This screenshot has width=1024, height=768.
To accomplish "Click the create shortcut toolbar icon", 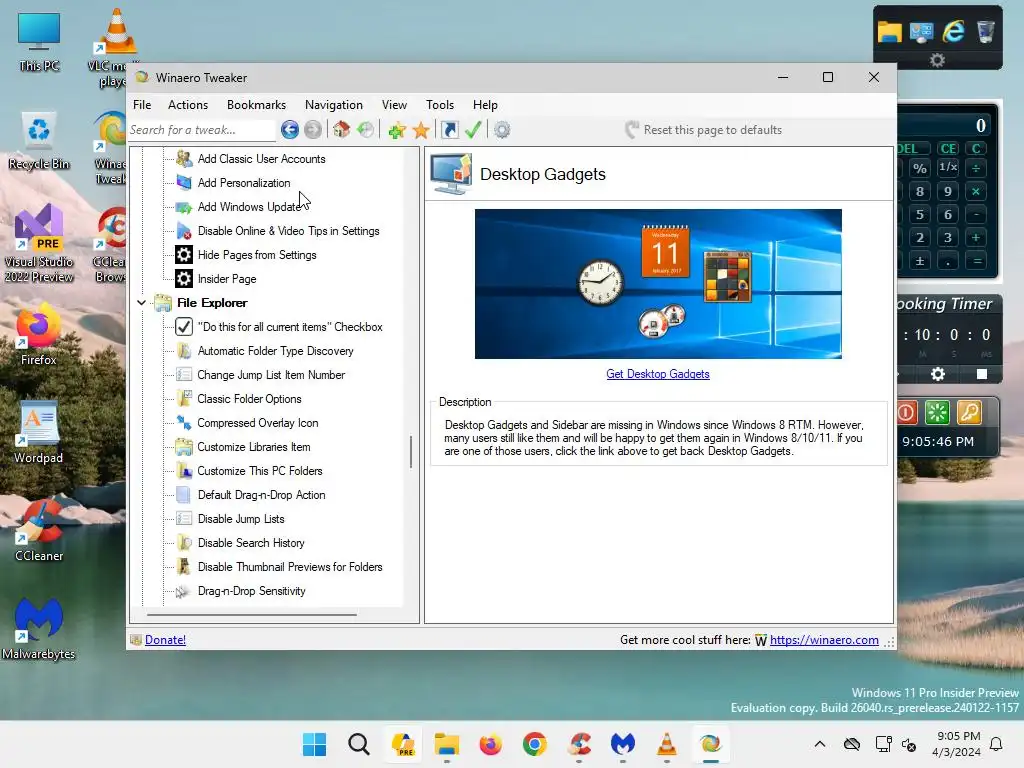I will 450,129.
